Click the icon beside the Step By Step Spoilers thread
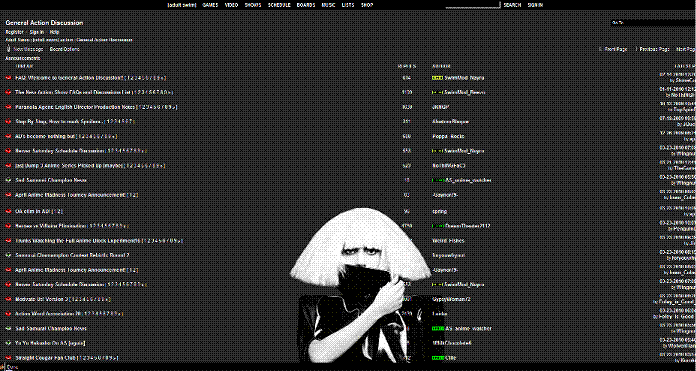The image size is (696, 371). point(8,122)
